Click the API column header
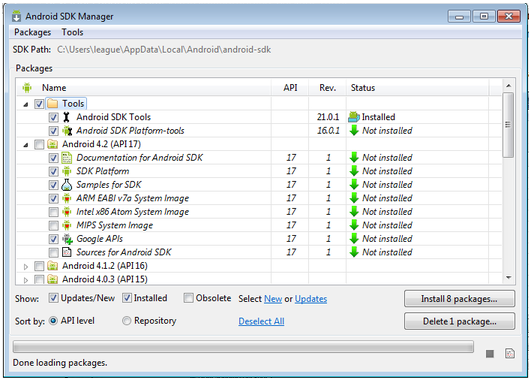The width and height of the screenshot is (531, 380). click(x=290, y=88)
